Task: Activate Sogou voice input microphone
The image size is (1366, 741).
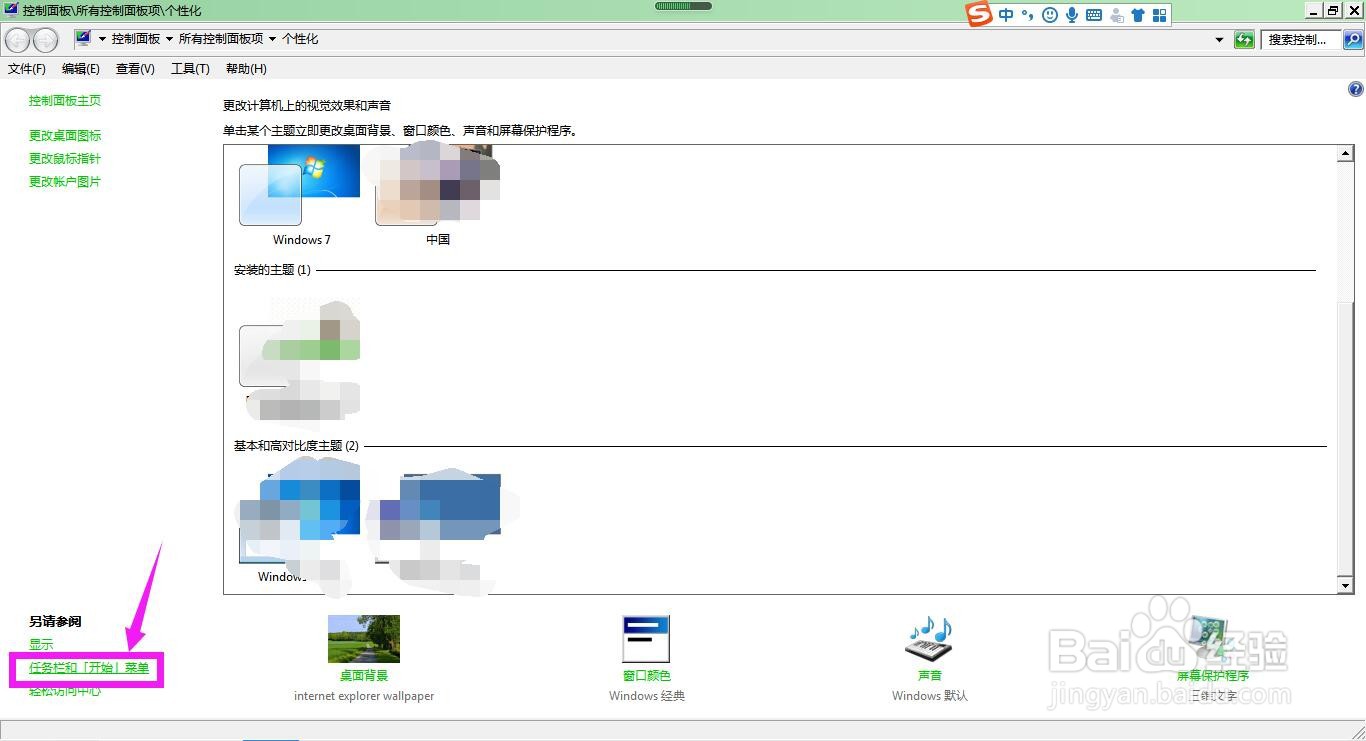Action: (x=1072, y=15)
